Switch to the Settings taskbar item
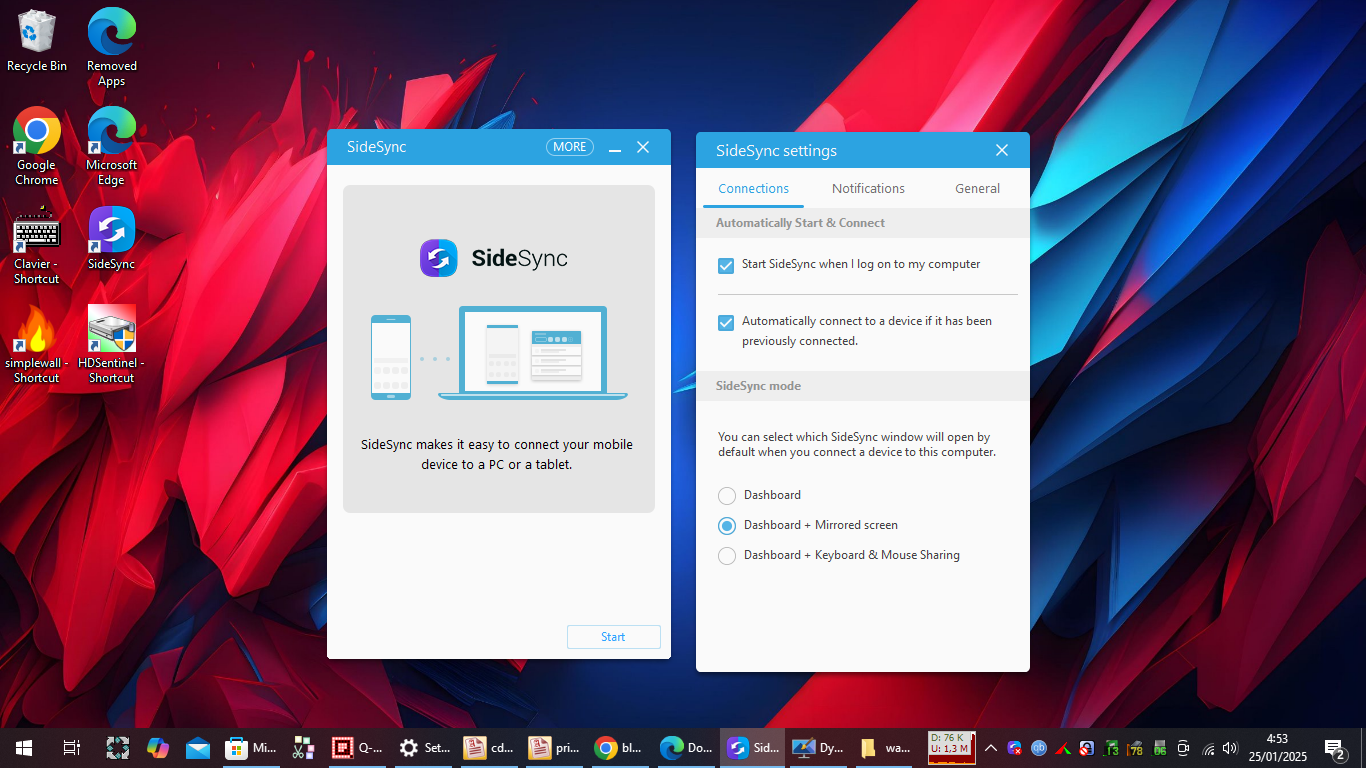This screenshot has height=768, width=1366. pyautogui.click(x=425, y=747)
